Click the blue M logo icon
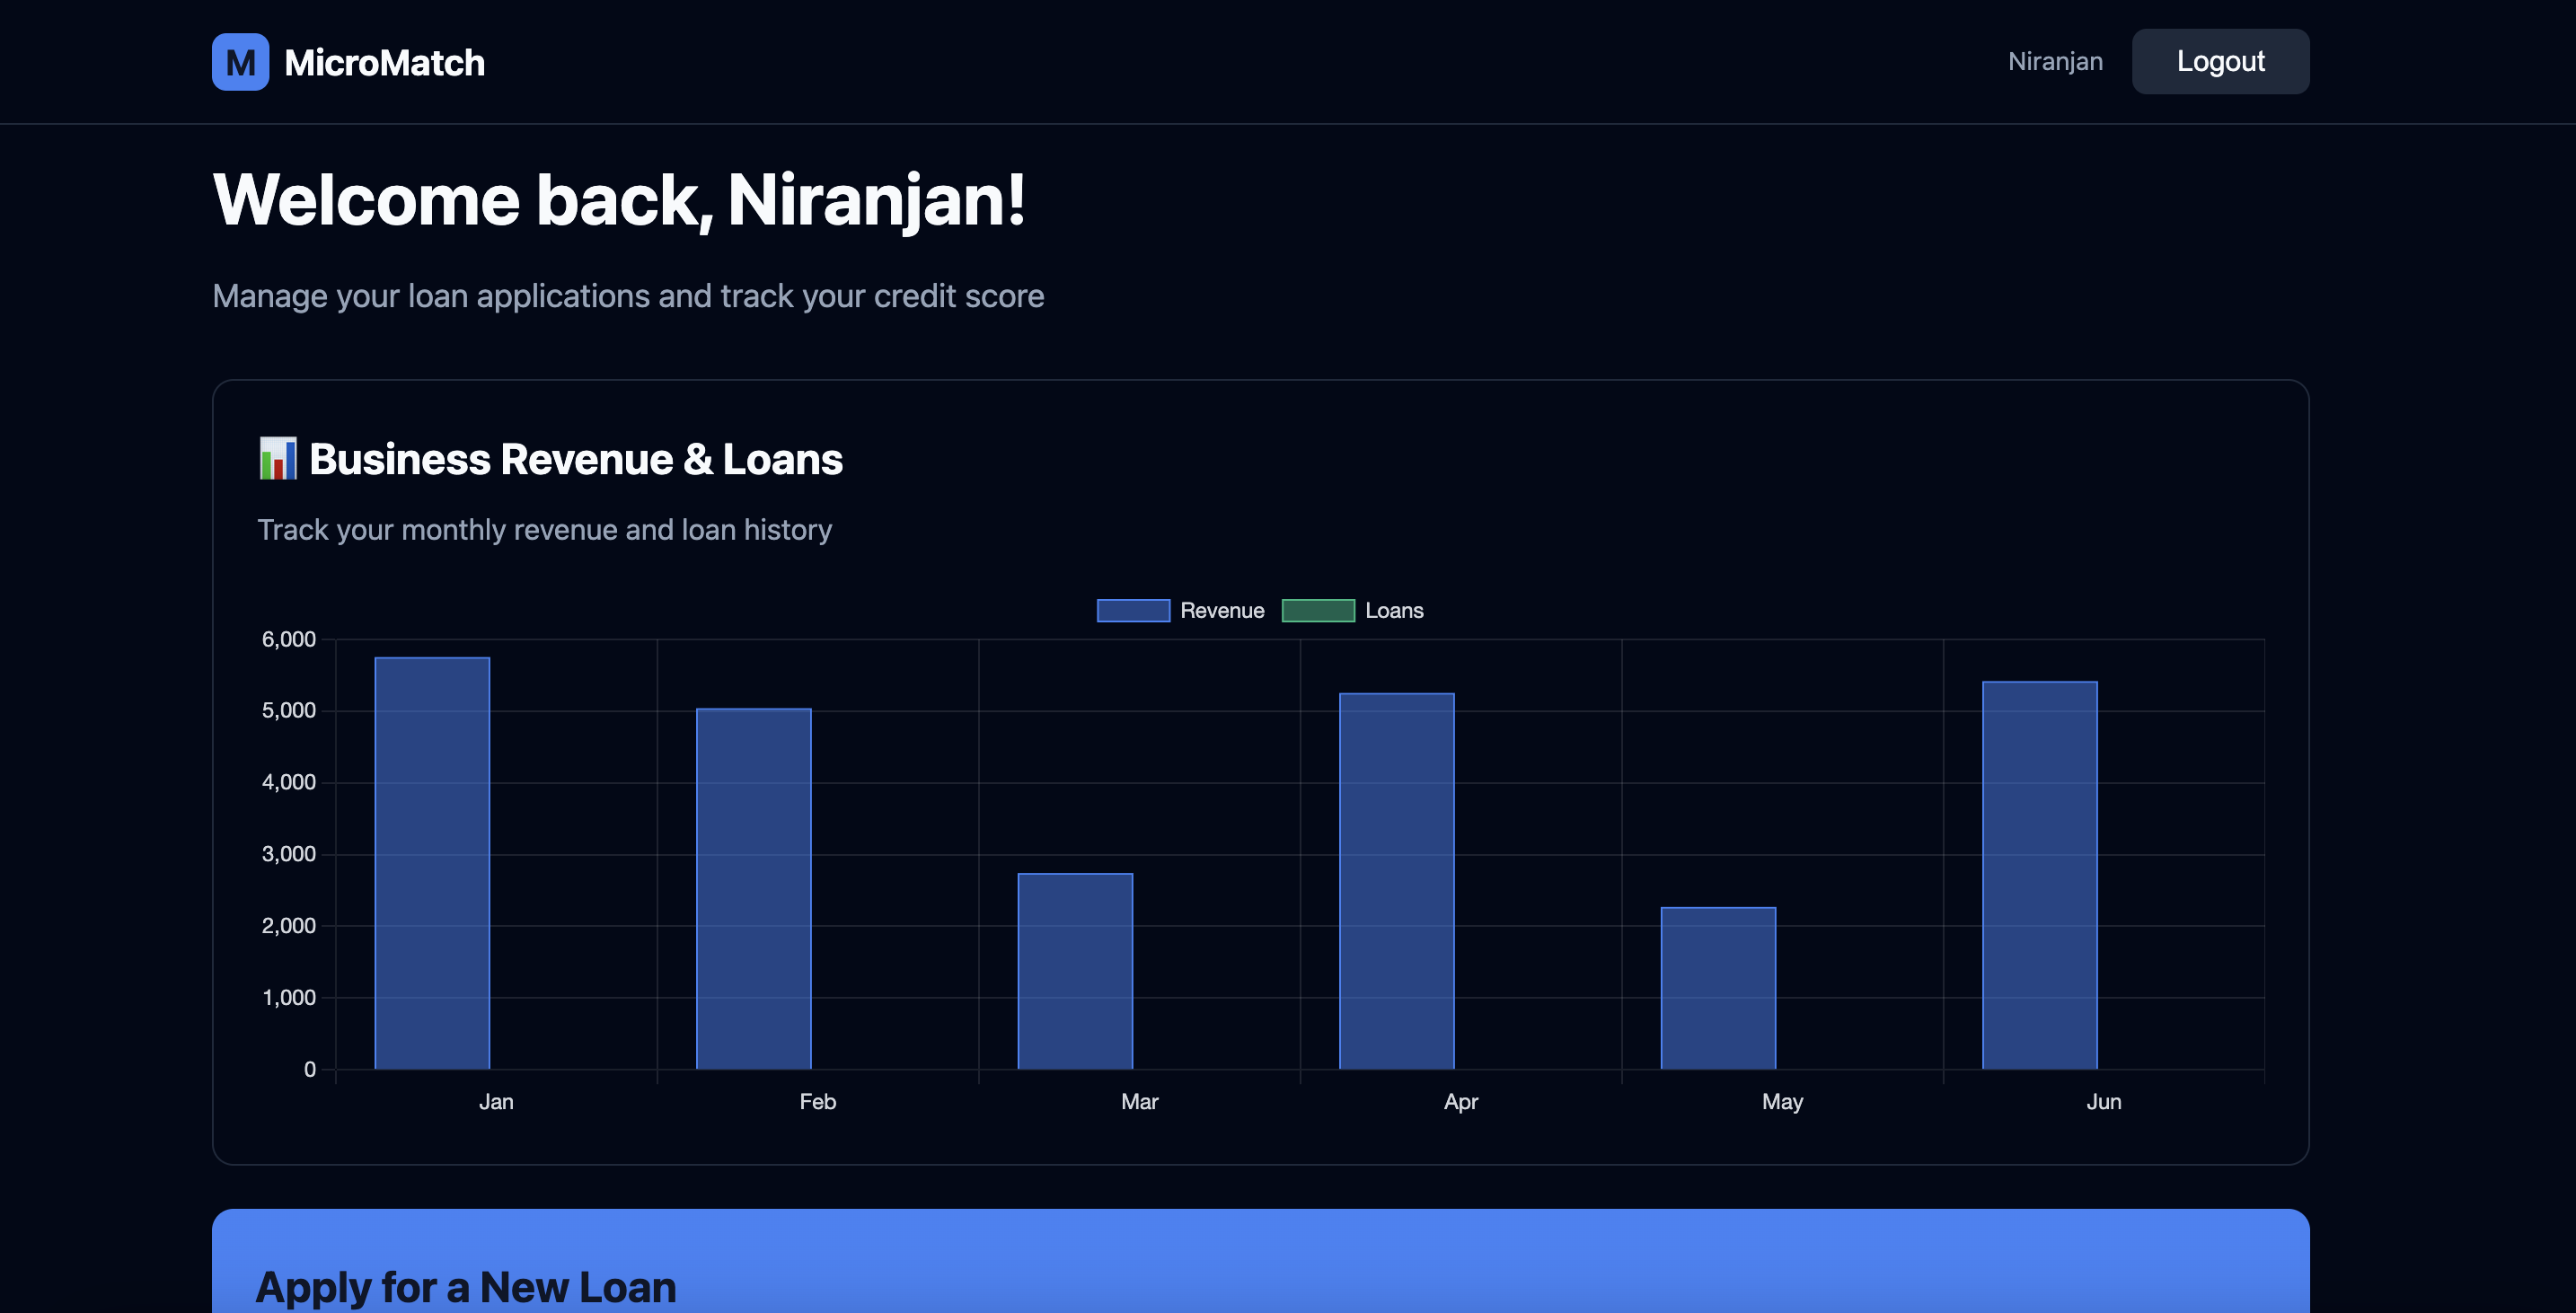This screenshot has height=1313, width=2576. coord(240,62)
